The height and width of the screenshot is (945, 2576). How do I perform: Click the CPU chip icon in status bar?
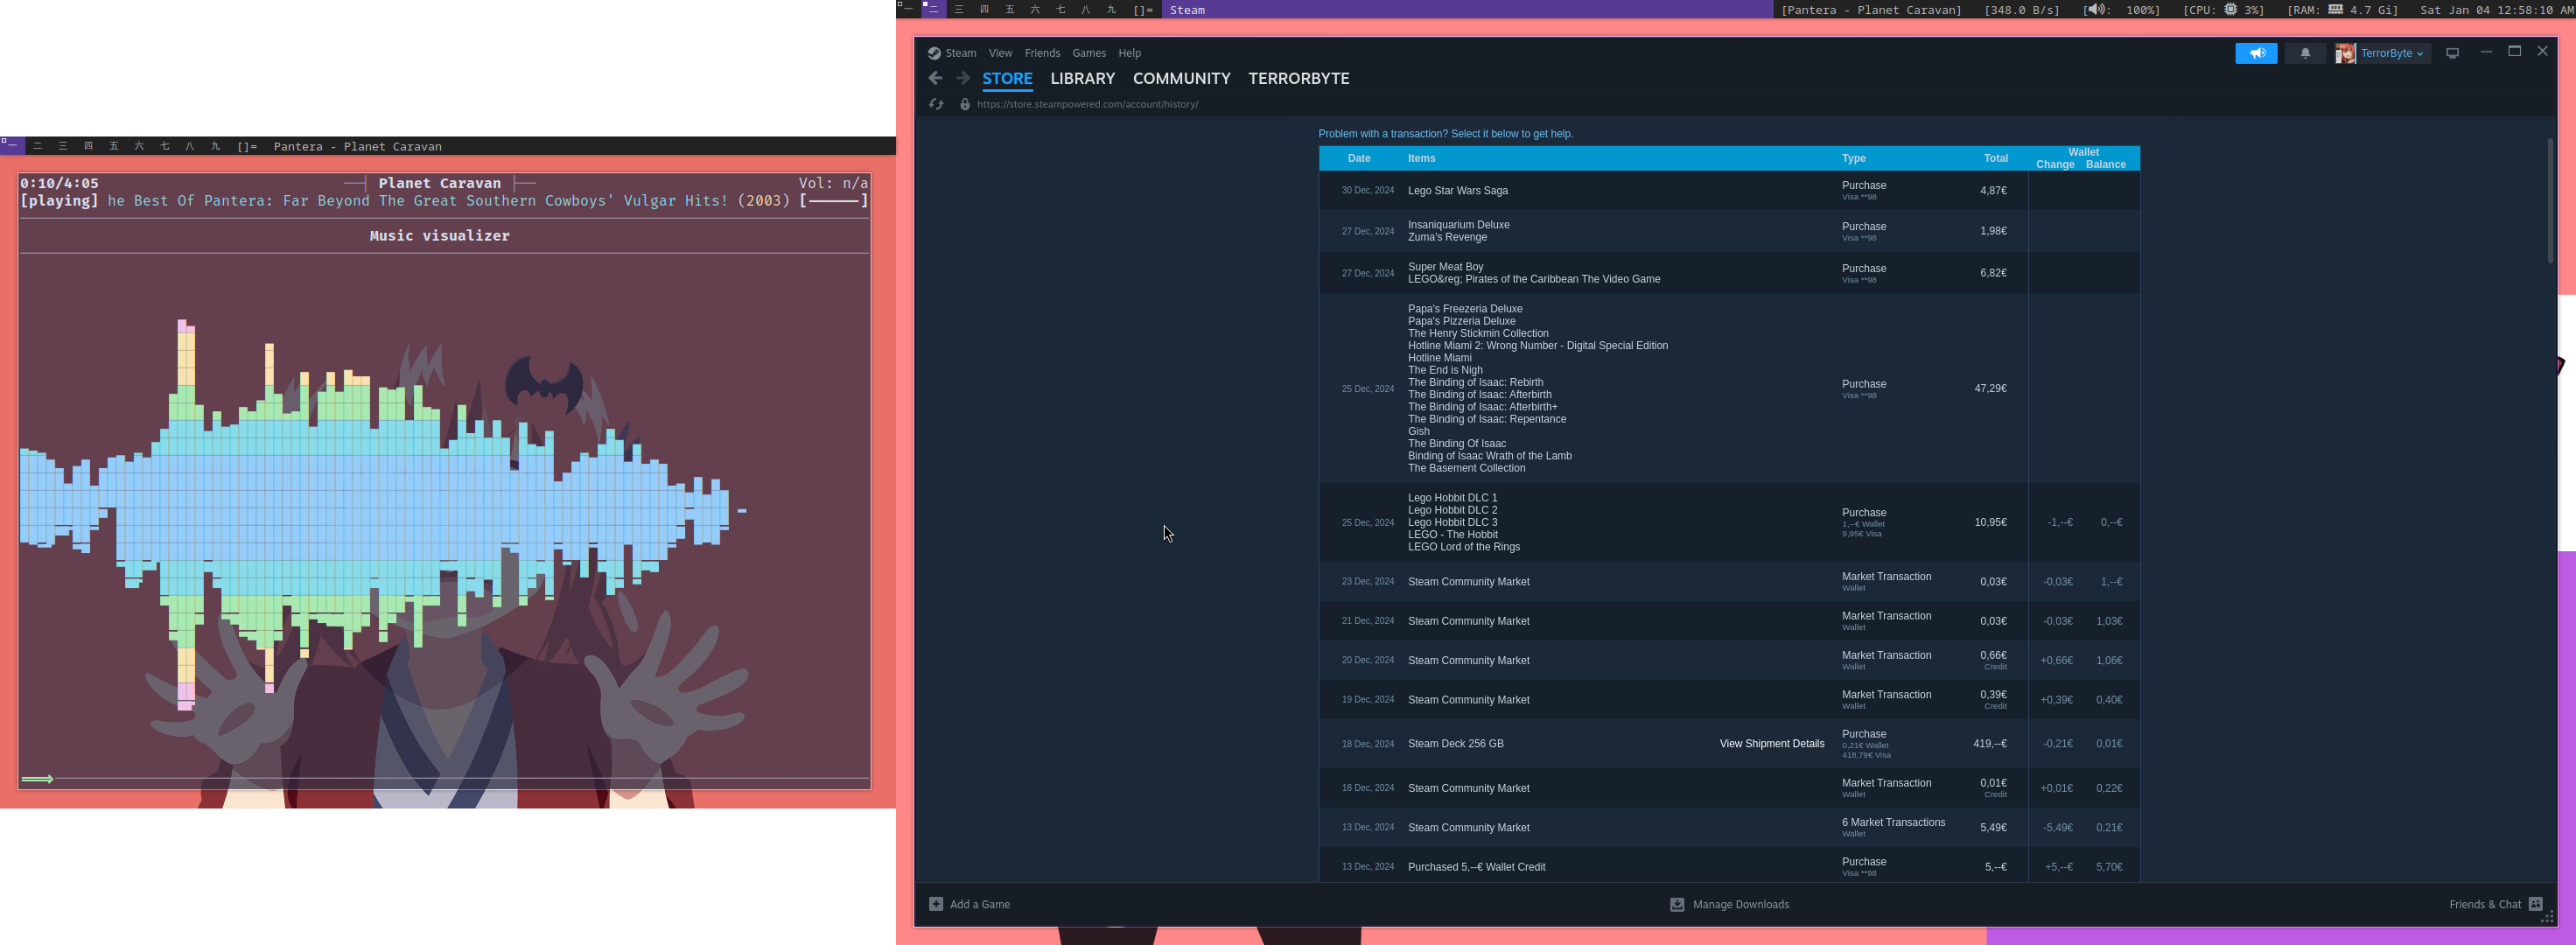click(x=2230, y=9)
